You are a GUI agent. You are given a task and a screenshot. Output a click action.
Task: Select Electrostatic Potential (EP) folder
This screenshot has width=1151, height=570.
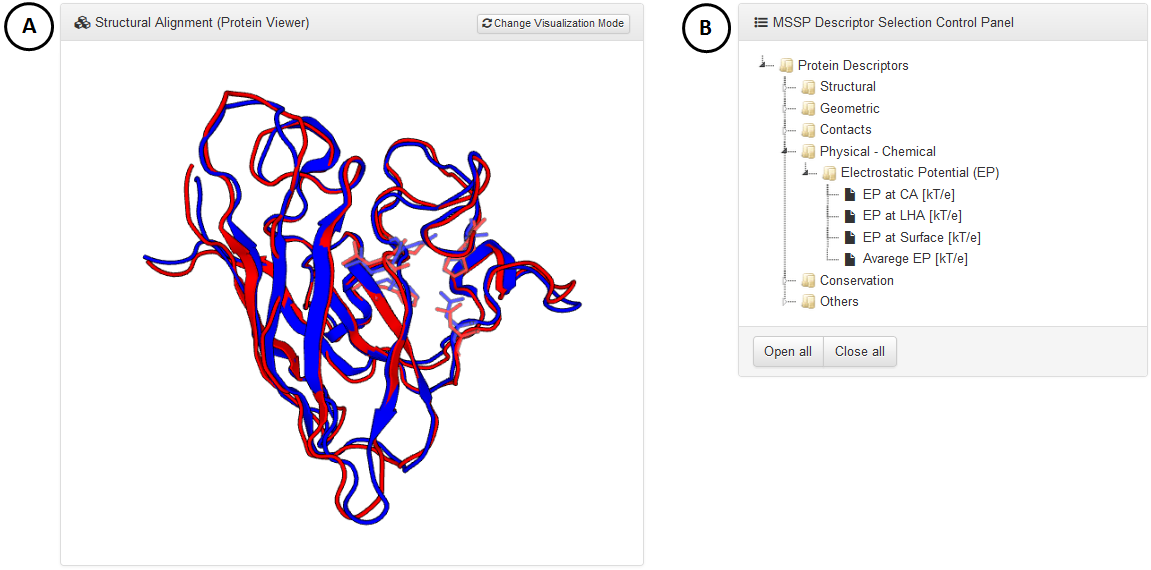[x=920, y=173]
